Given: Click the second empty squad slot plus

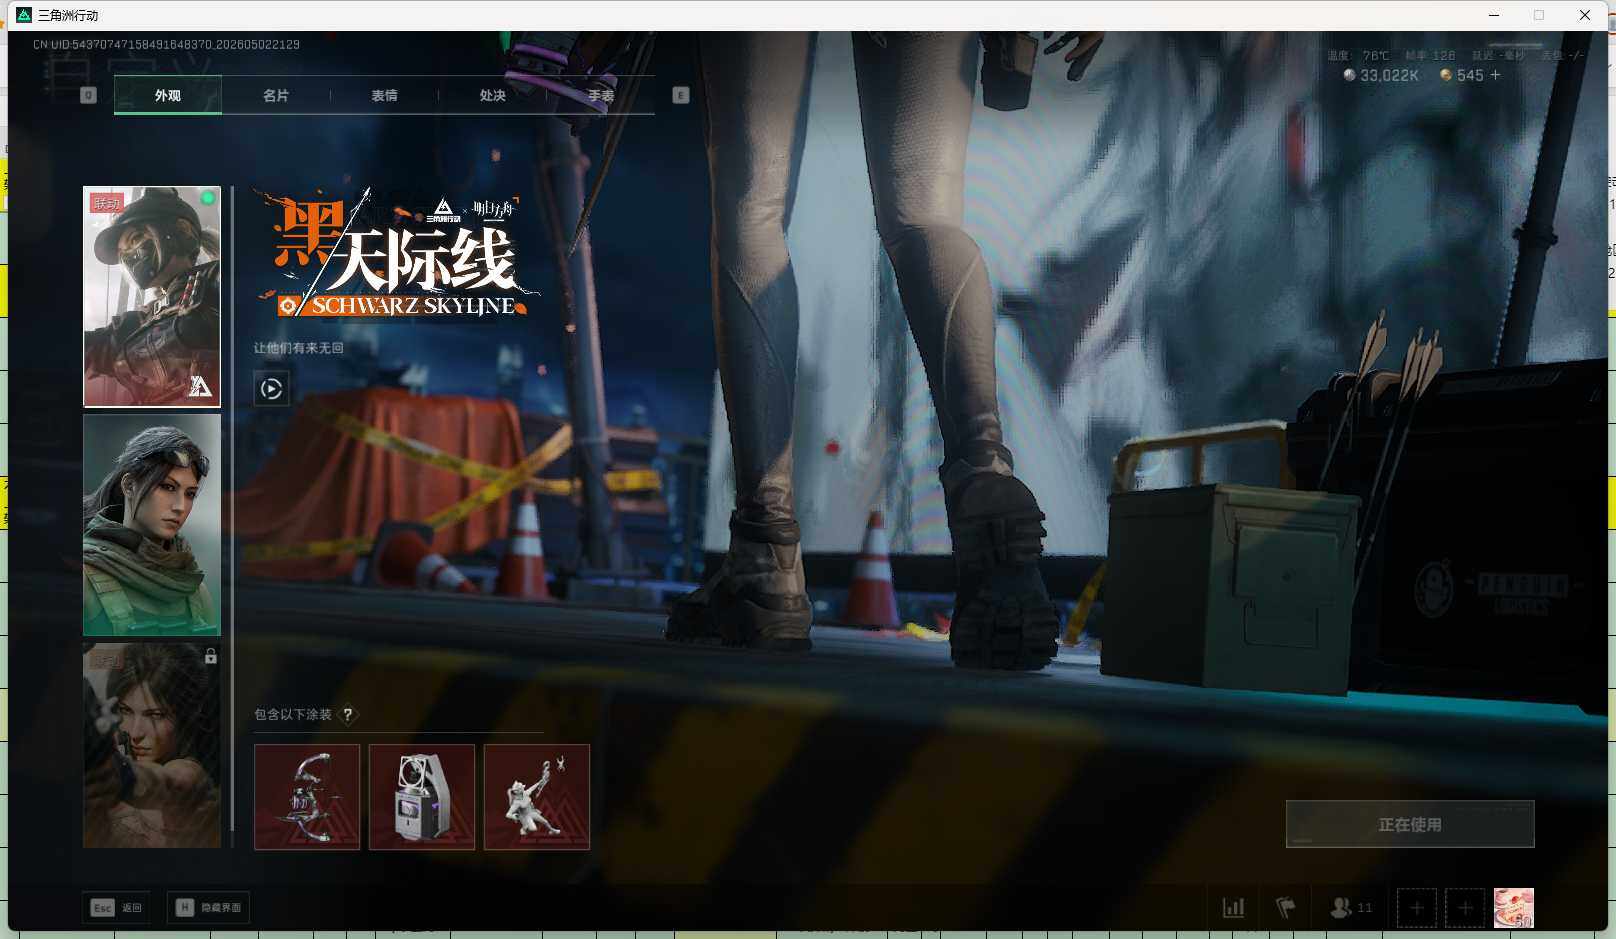Looking at the screenshot, I should tap(1465, 907).
